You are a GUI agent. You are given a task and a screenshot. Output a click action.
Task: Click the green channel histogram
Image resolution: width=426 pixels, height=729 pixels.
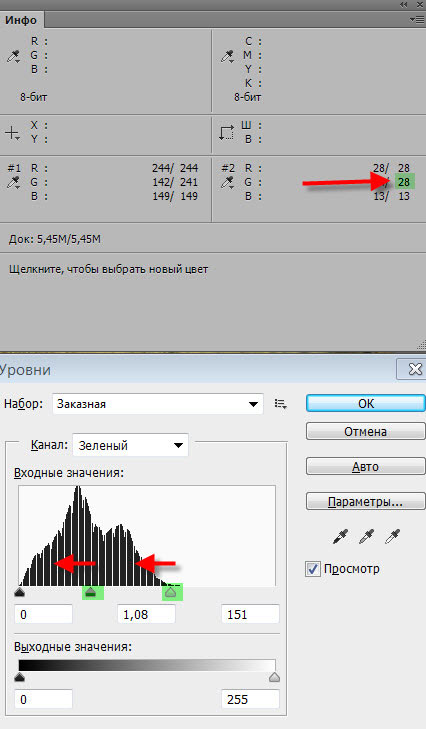click(147, 536)
